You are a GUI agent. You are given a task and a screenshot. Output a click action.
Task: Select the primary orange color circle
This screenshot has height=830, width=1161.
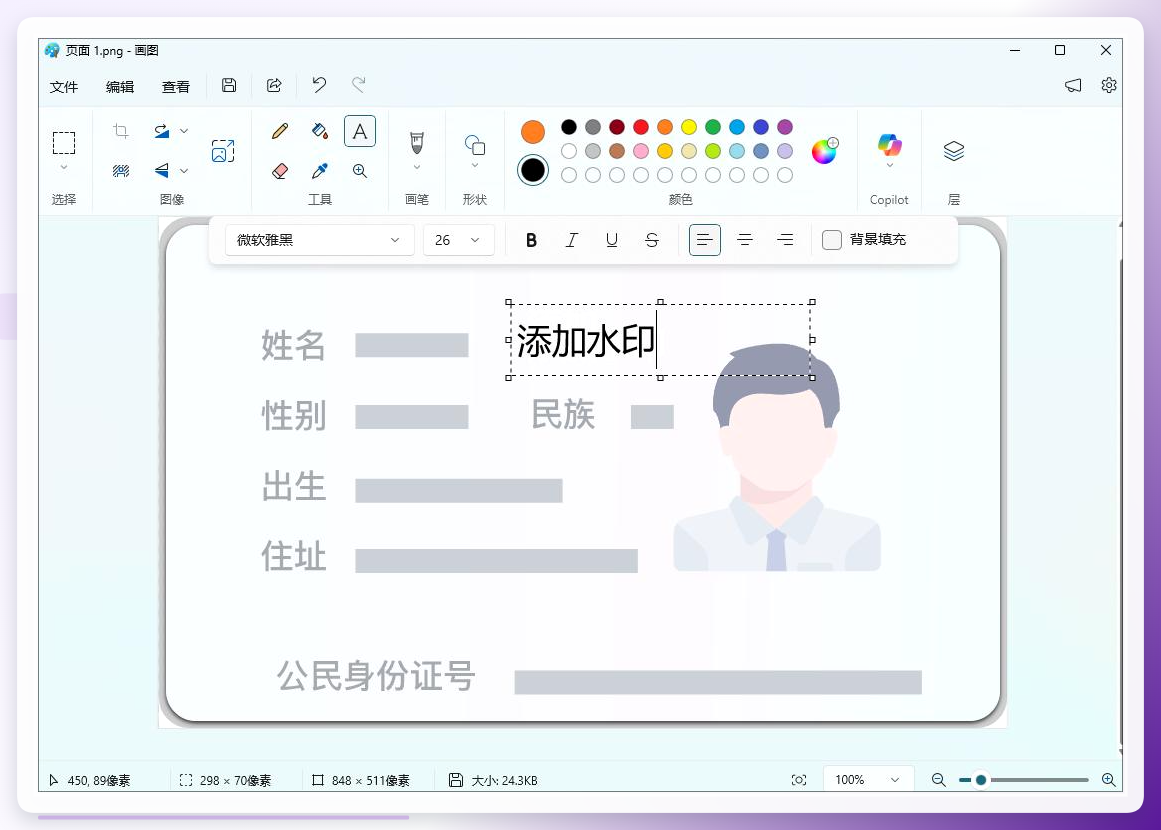coord(532,132)
